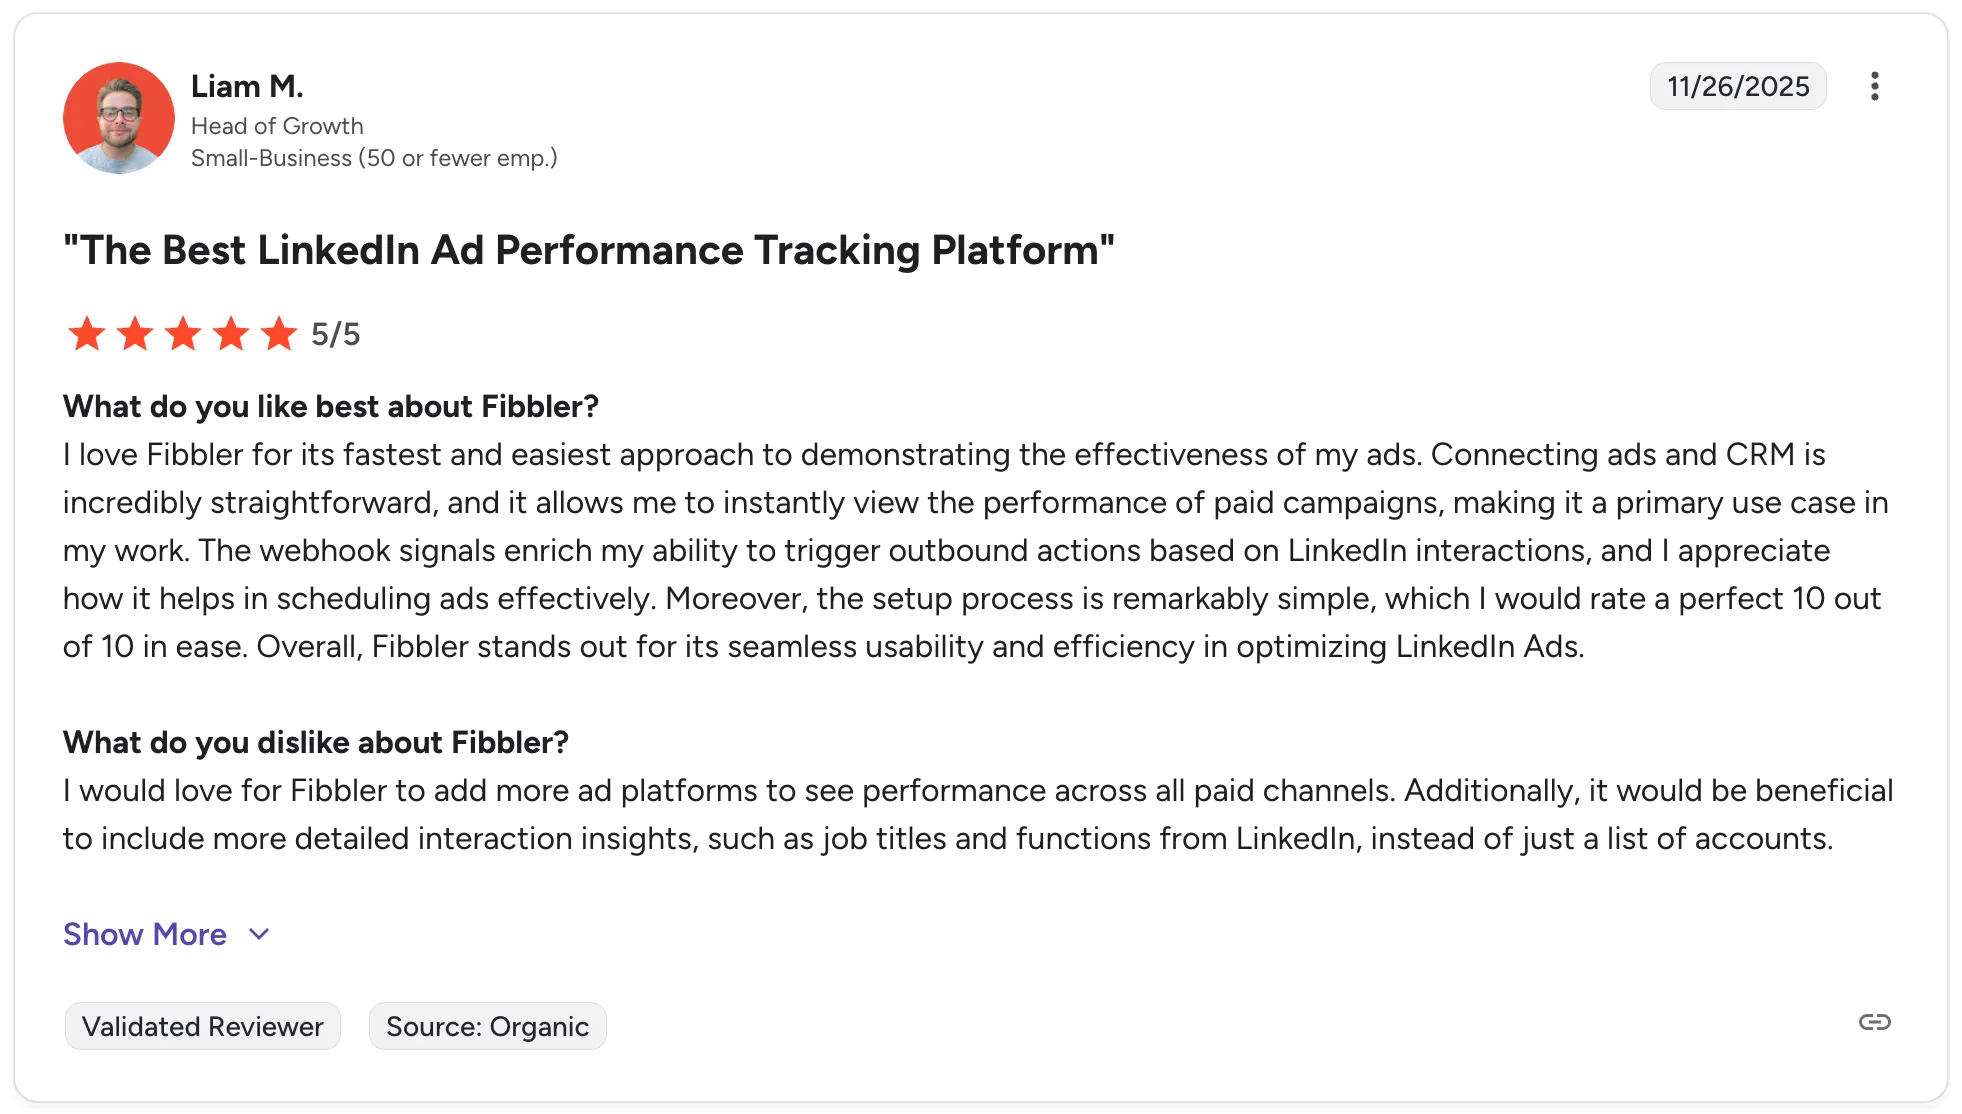Click Liam M.'s profile photo
The image size is (1962, 1114).
click(x=119, y=118)
